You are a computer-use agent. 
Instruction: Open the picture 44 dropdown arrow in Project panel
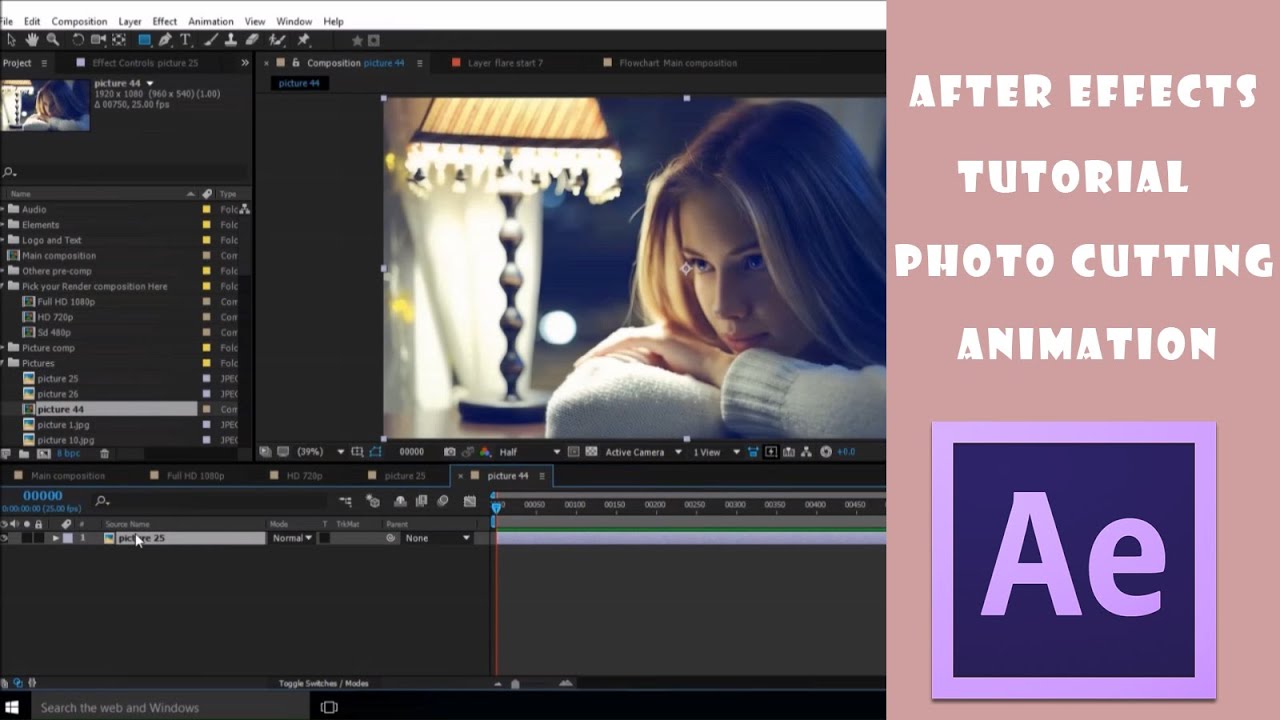click(150, 83)
